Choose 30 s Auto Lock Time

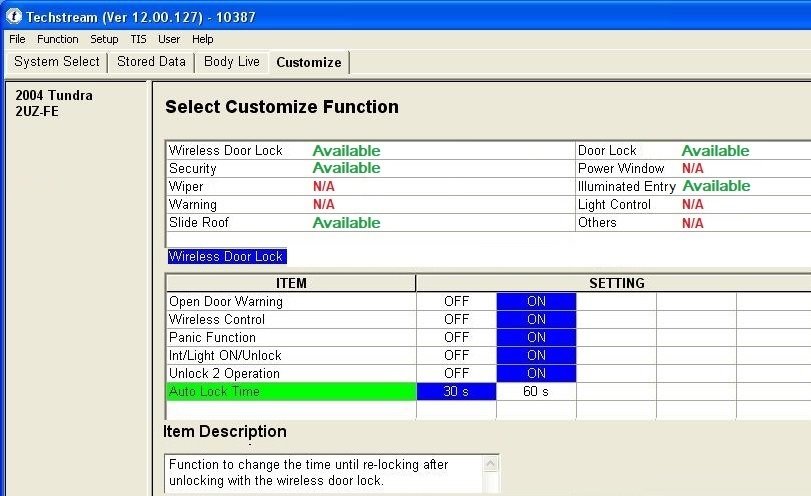(456, 392)
